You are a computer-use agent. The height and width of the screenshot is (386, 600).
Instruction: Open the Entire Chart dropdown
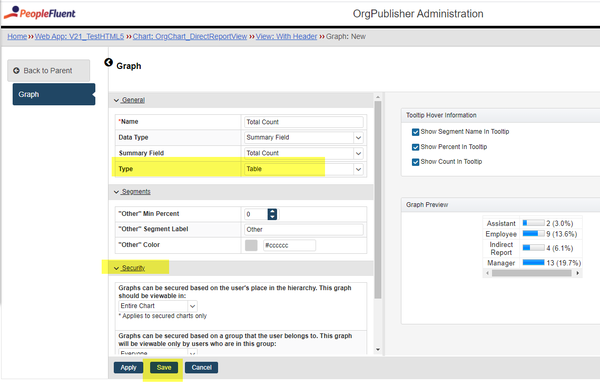click(x=158, y=306)
